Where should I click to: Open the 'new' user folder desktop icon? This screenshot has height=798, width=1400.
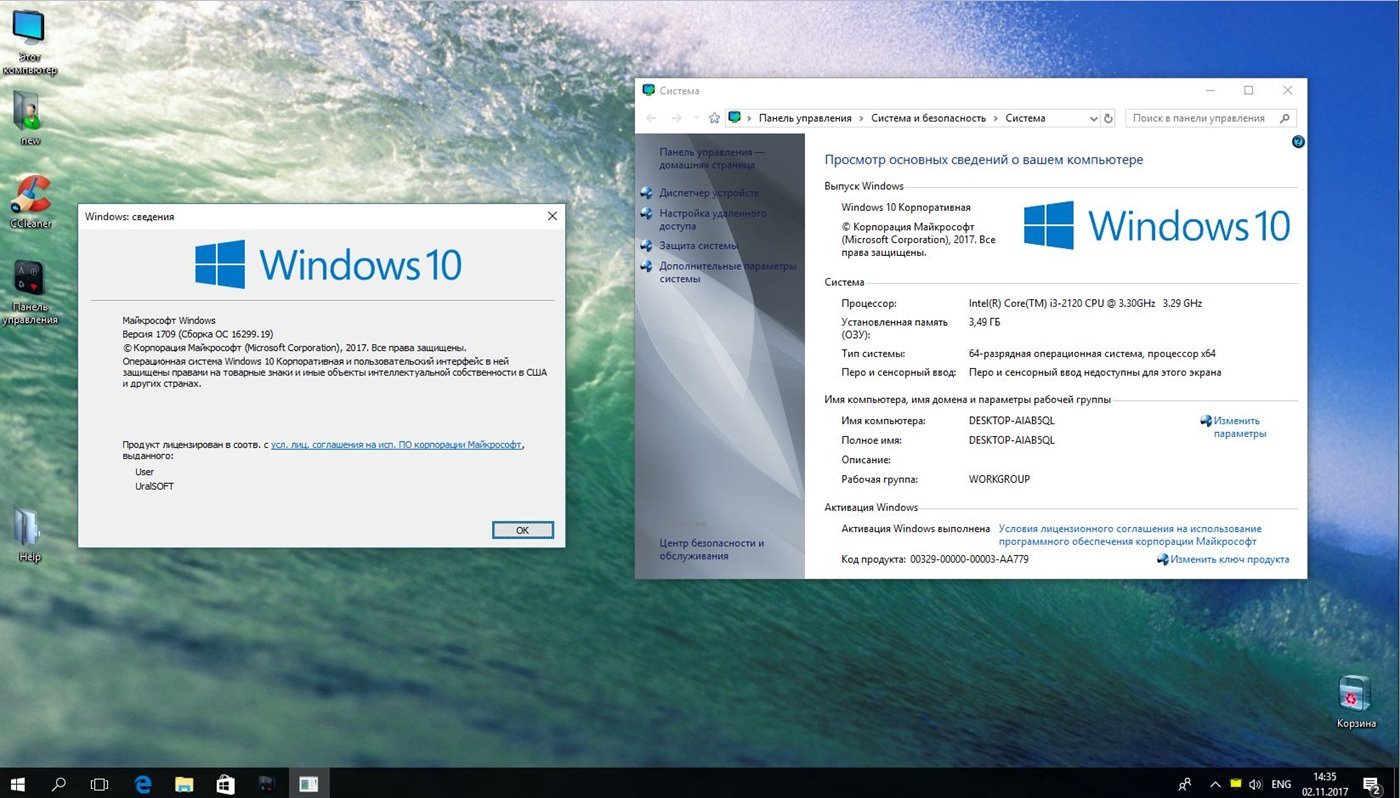(29, 118)
